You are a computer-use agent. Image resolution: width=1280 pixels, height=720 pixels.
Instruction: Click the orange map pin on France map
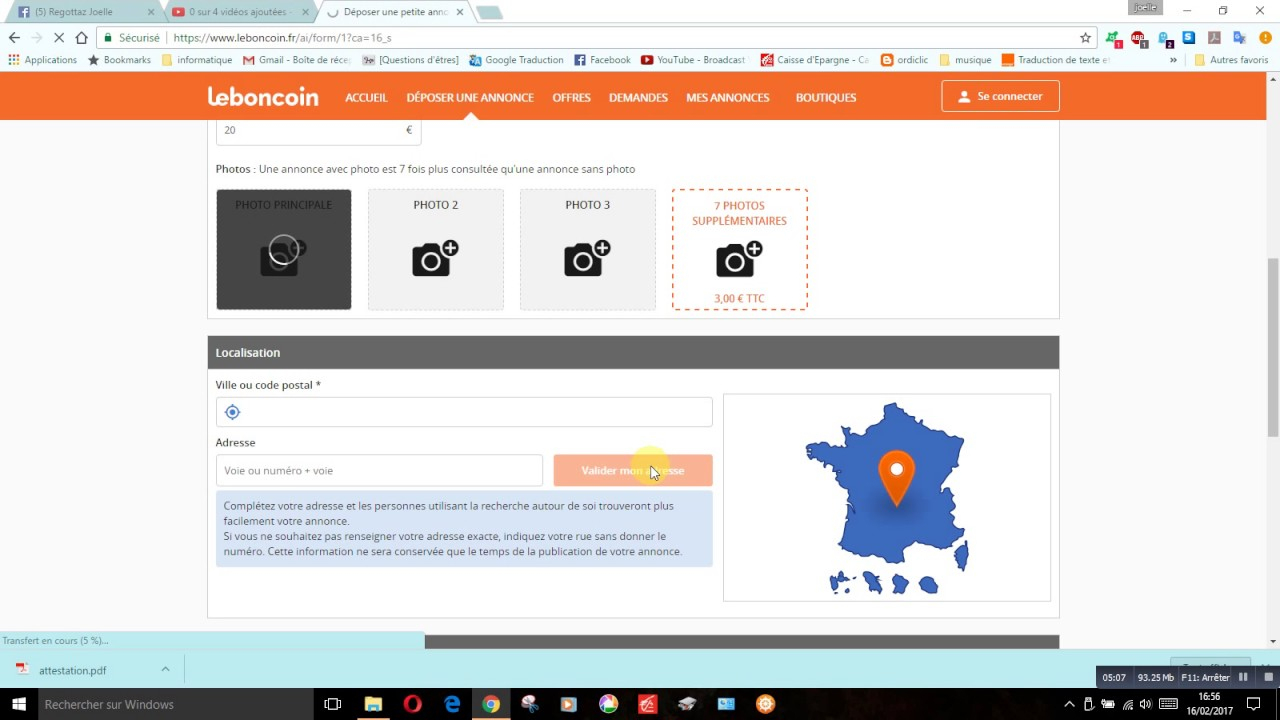click(896, 476)
